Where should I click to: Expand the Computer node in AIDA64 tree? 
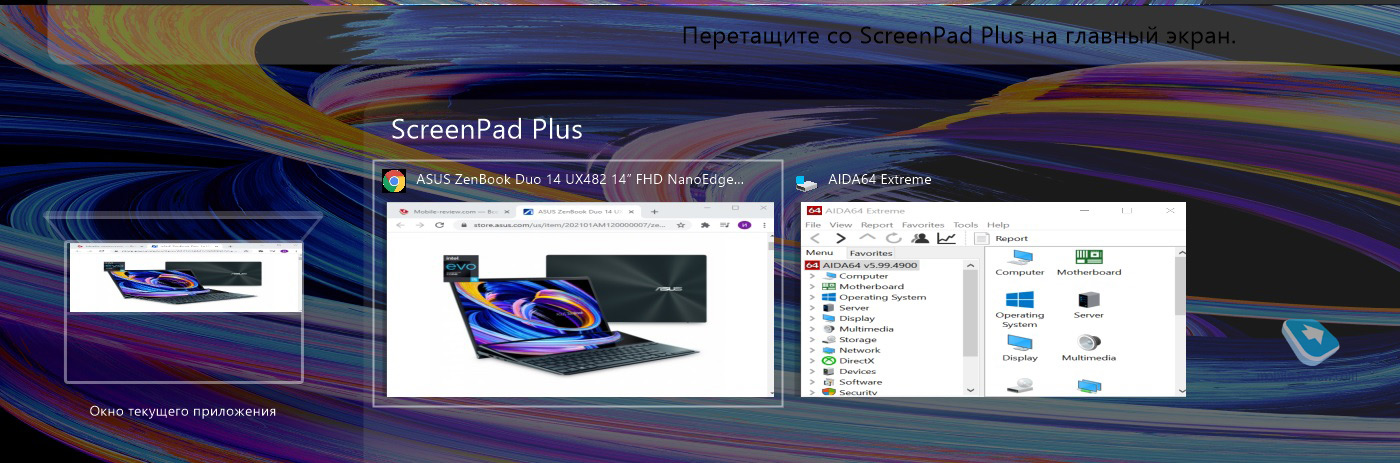[813, 276]
